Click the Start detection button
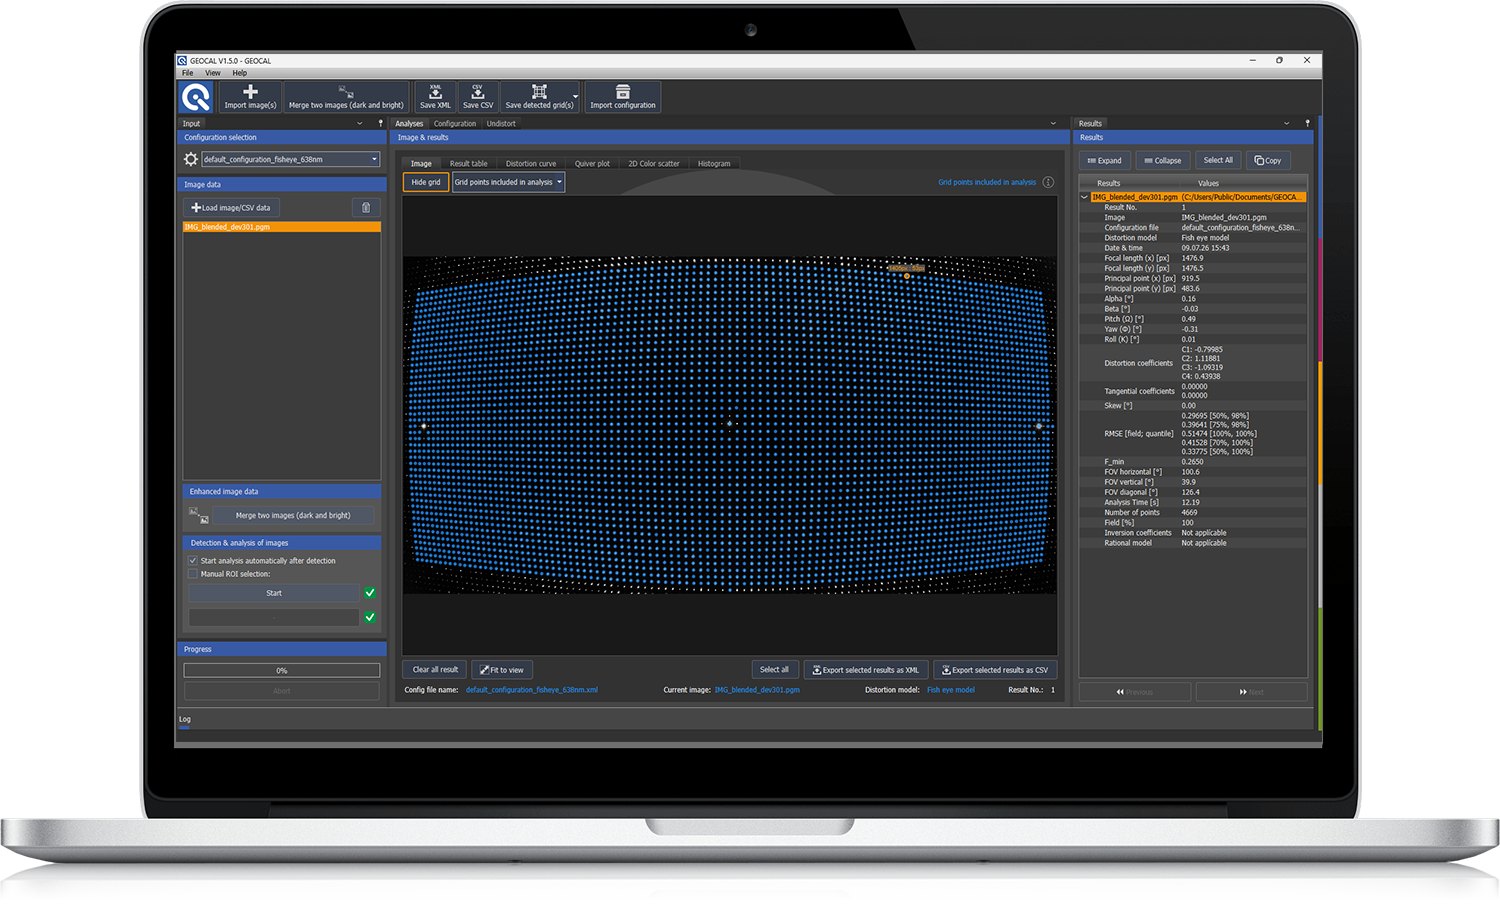Viewport: 1500px width, 923px height. click(274, 593)
